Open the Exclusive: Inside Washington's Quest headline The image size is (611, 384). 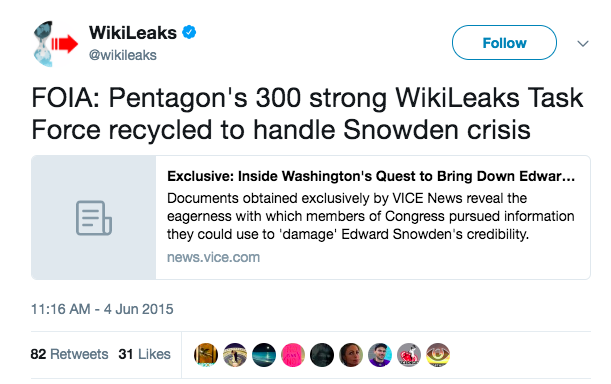(371, 176)
